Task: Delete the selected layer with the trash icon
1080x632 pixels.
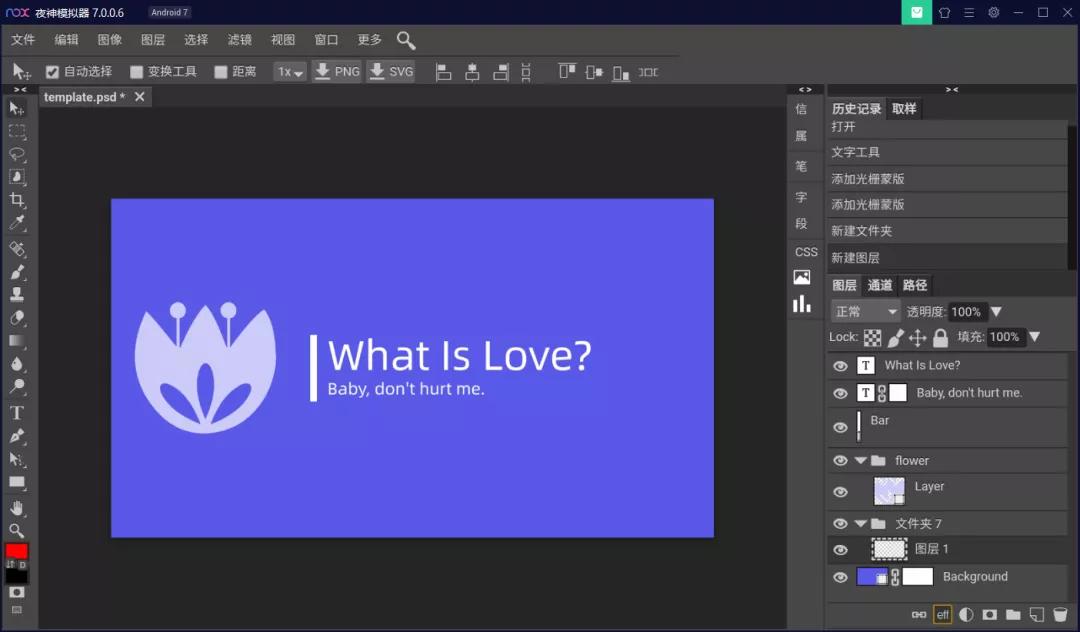Action: click(x=1061, y=614)
